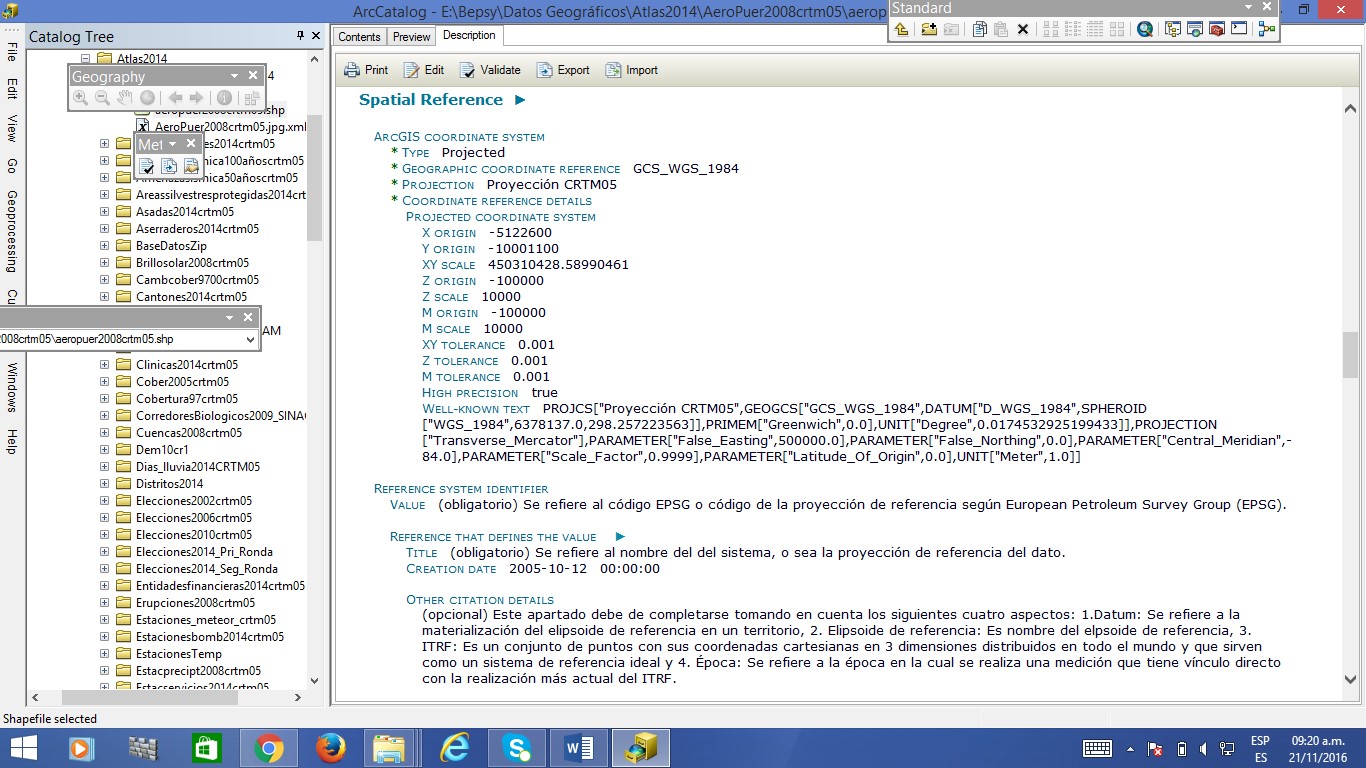Click the Delete icon in Standard toolbar
This screenshot has width=1366, height=768.
1023,29
